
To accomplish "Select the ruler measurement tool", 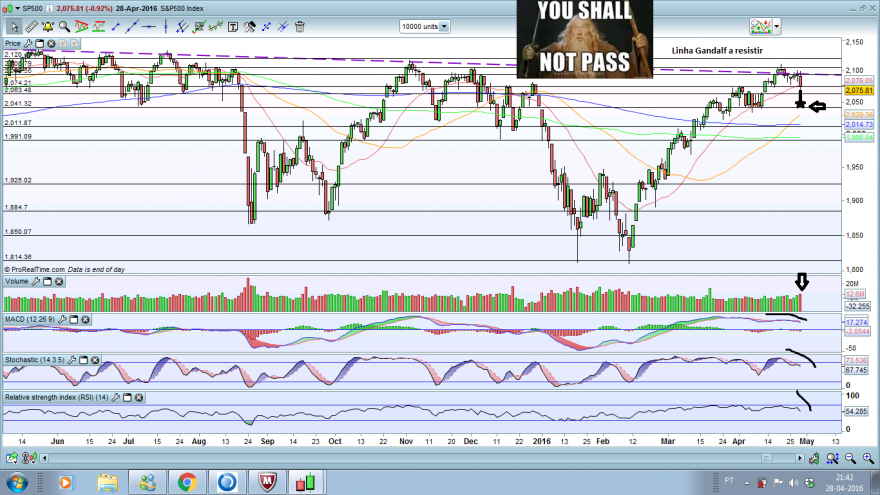I will click(31, 26).
